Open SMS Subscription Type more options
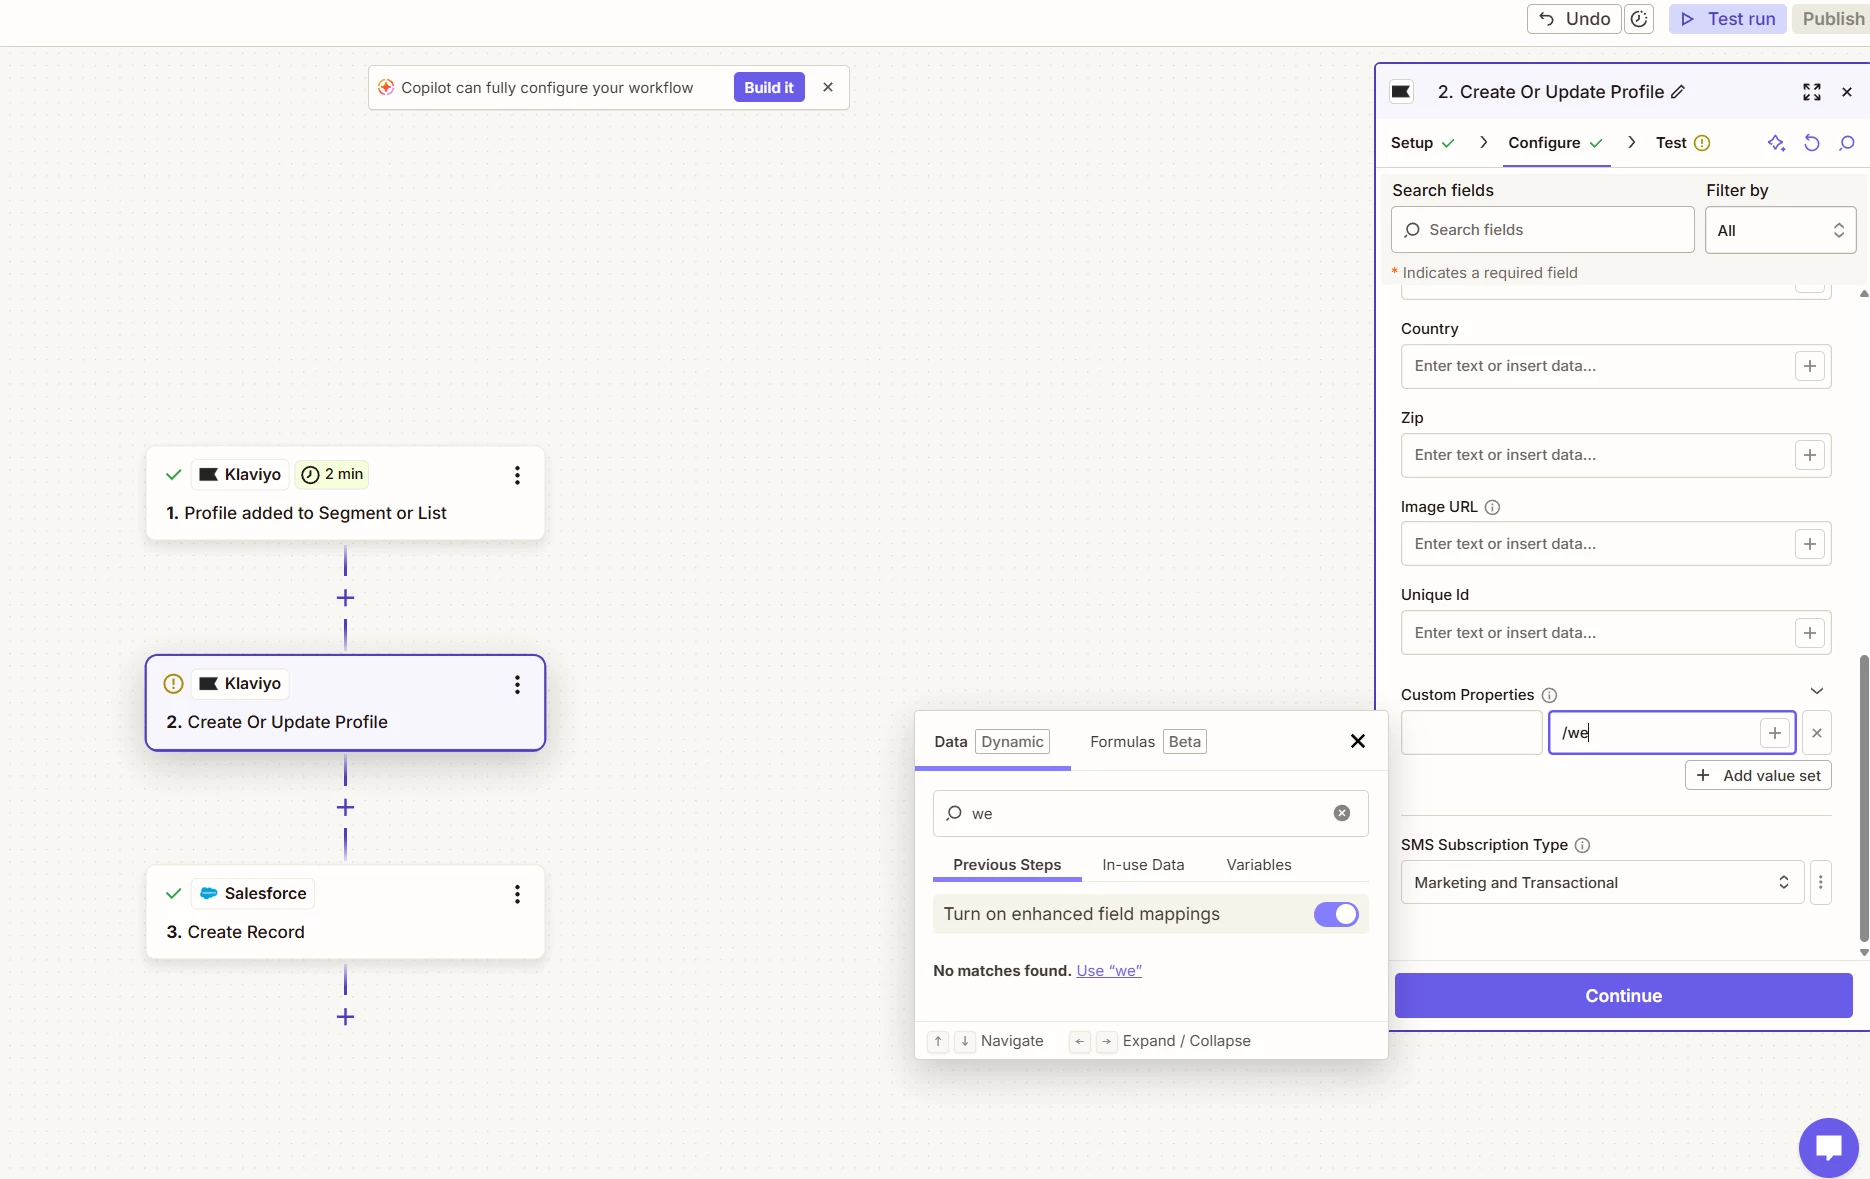Viewport: 1870px width, 1179px height. [1821, 883]
